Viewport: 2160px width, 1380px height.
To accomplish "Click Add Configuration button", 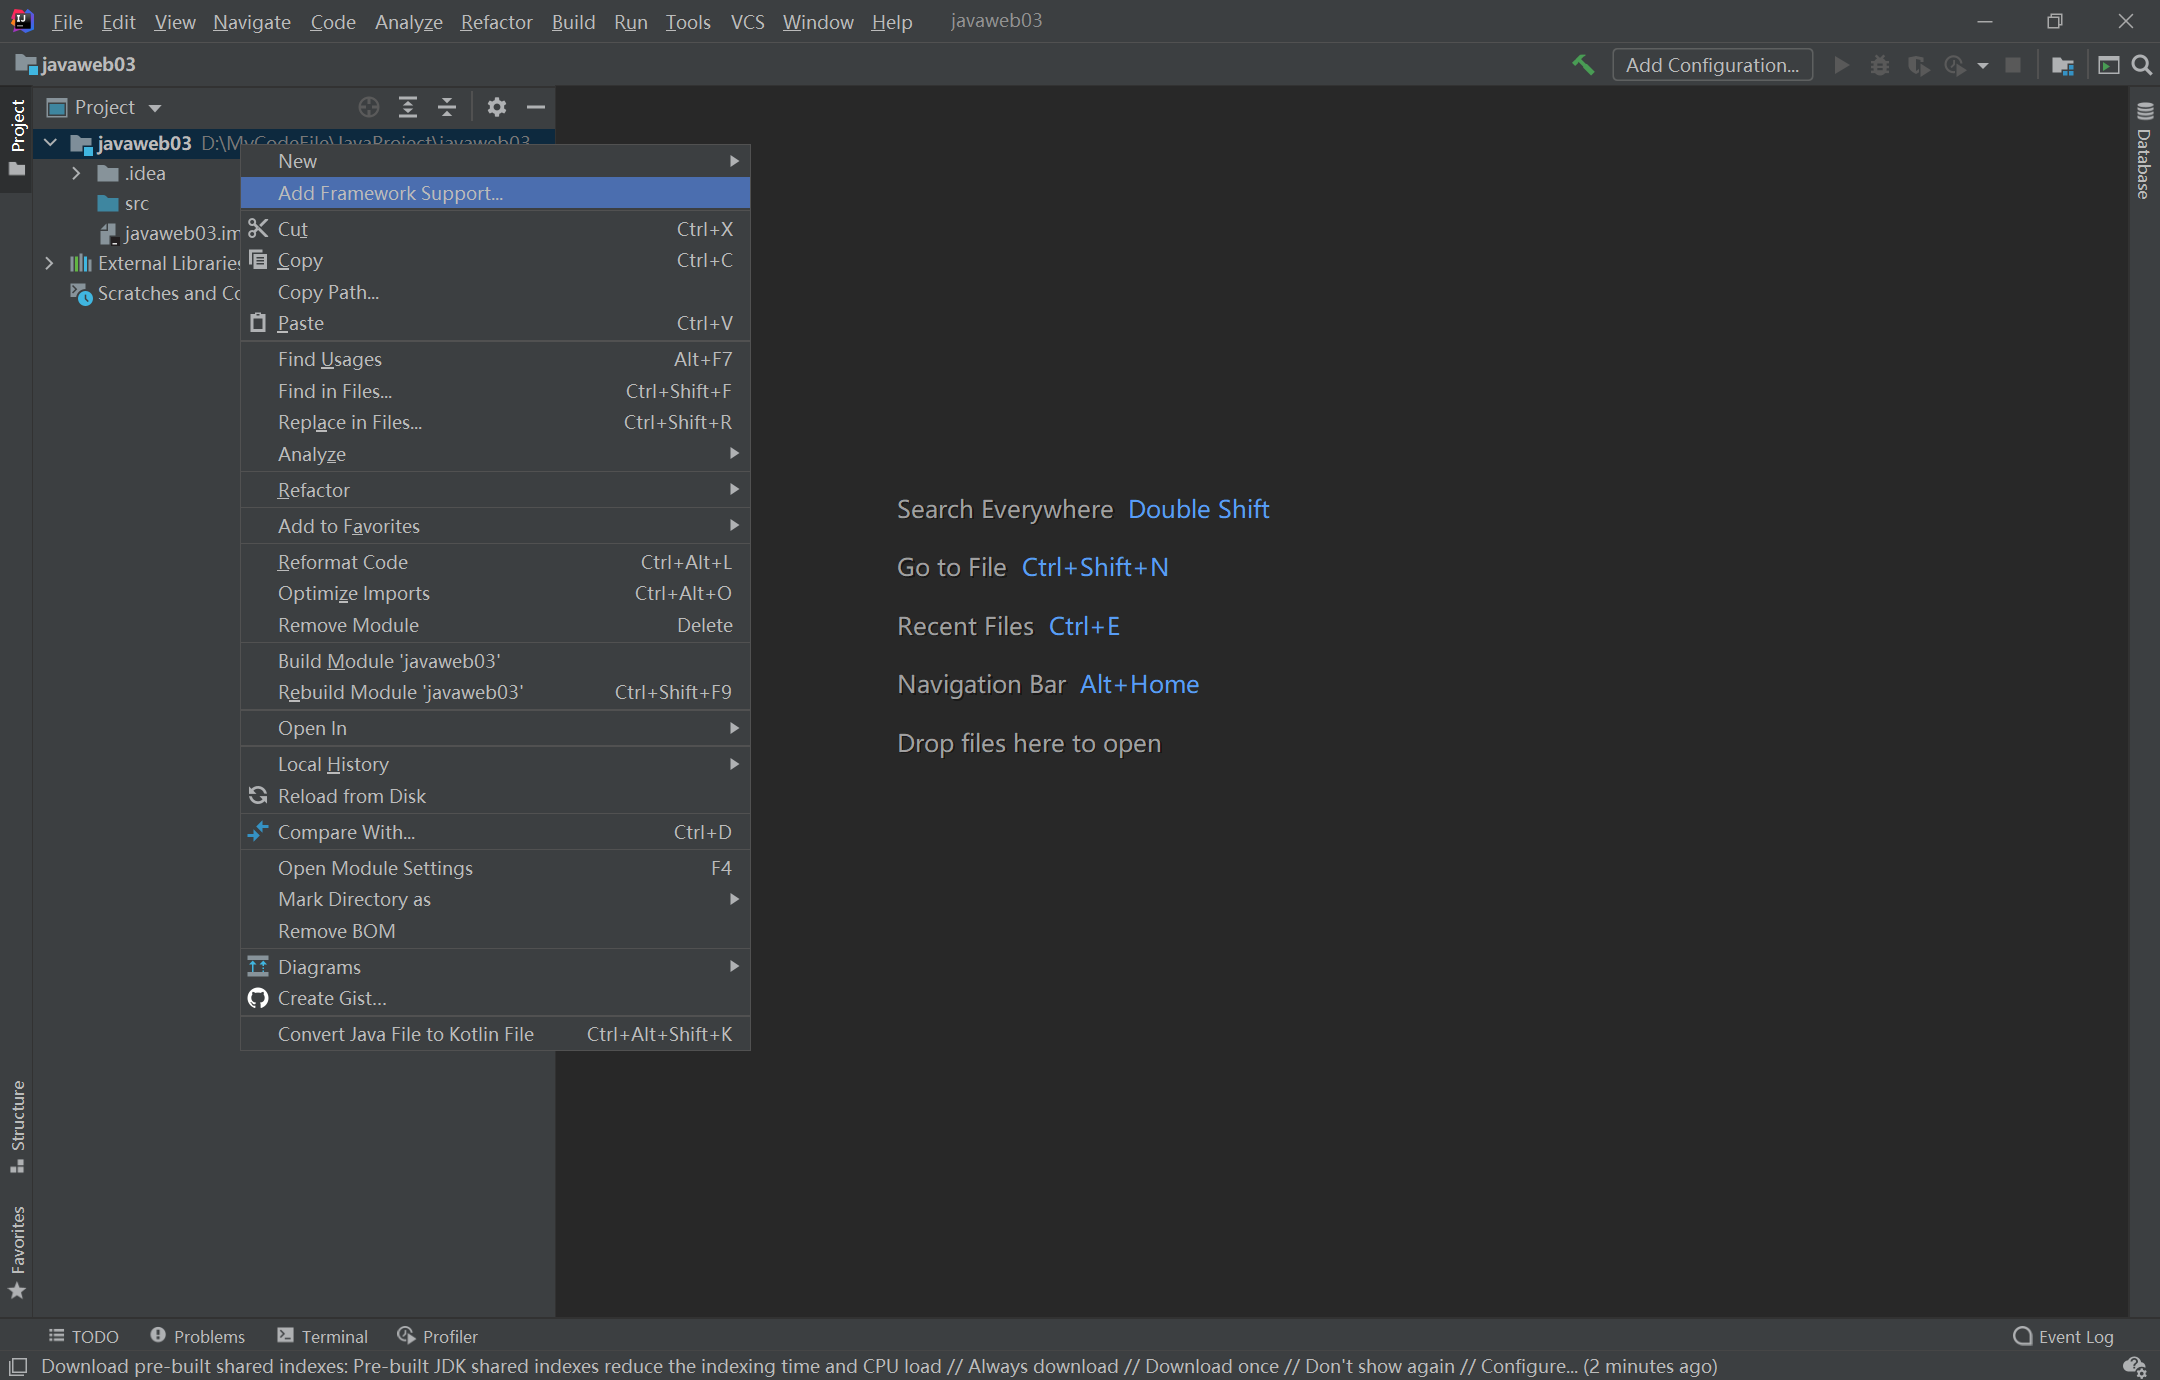I will click(x=1712, y=65).
